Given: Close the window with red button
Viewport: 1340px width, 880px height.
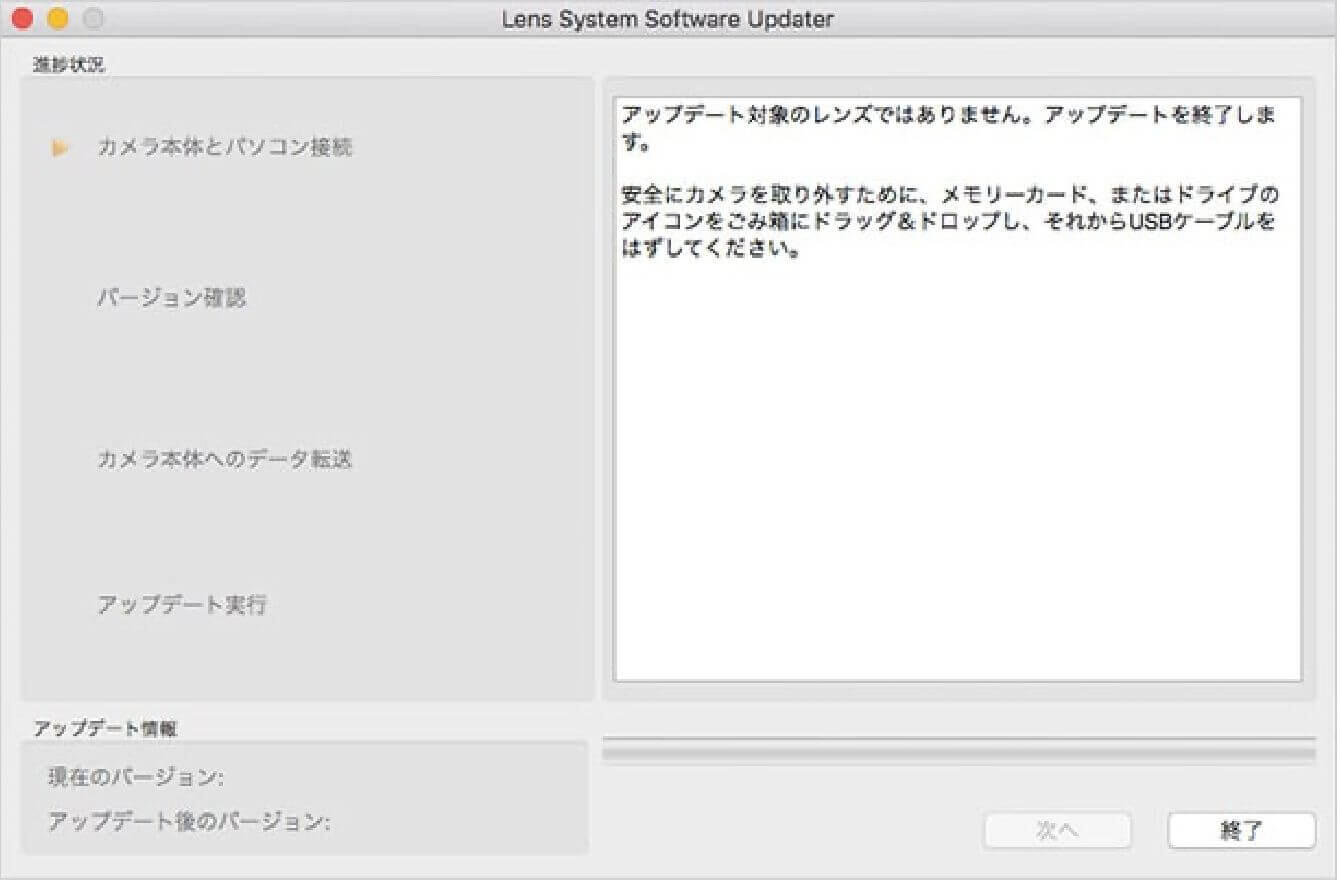Looking at the screenshot, I should click(x=22, y=19).
